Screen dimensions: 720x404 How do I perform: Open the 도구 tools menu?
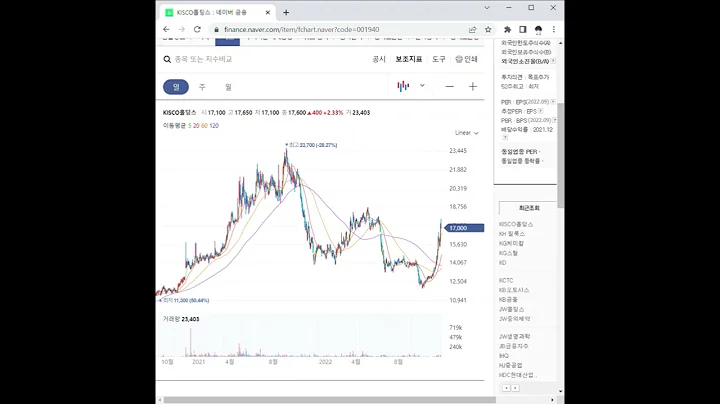tap(439, 59)
